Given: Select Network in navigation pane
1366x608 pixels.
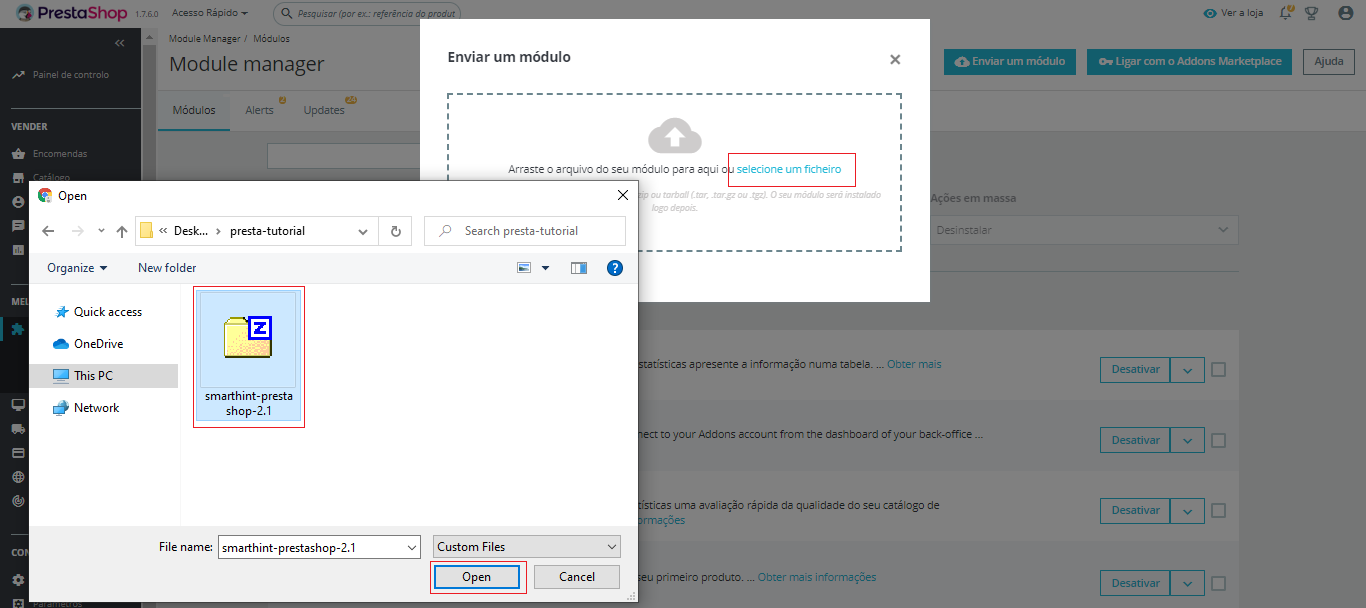Looking at the screenshot, I should click(x=86, y=408).
